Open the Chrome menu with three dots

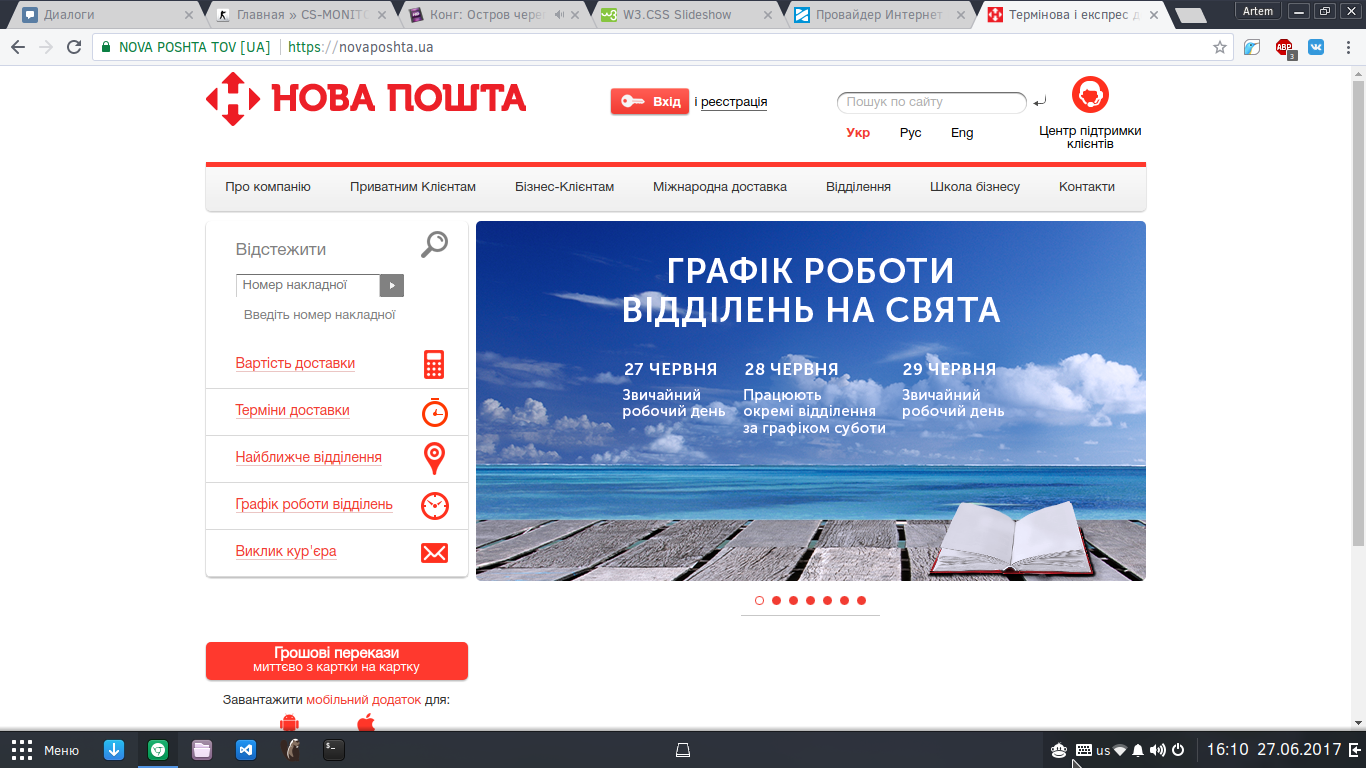(1349, 47)
